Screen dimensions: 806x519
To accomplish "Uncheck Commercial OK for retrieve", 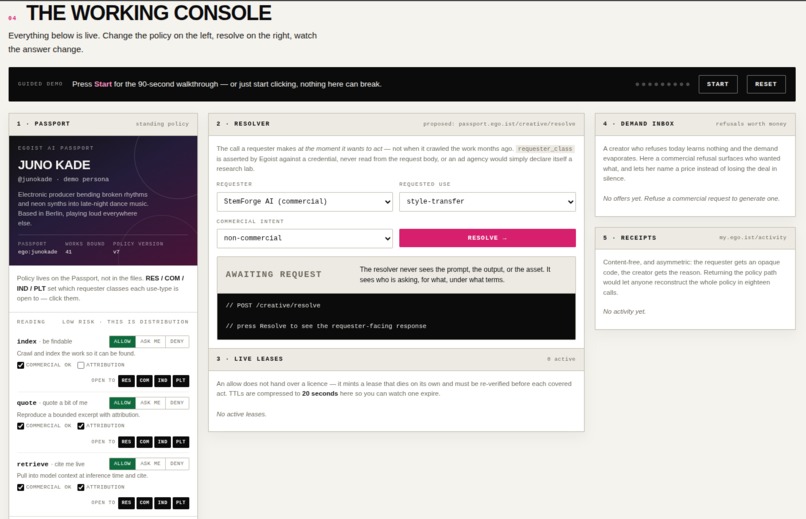I will (21, 487).
